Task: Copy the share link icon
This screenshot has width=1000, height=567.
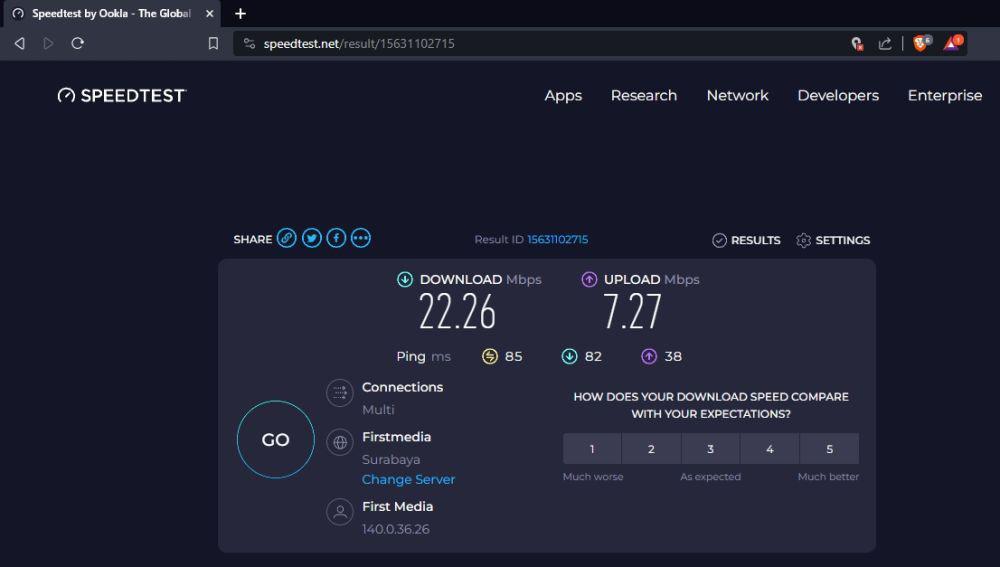Action: [x=286, y=239]
